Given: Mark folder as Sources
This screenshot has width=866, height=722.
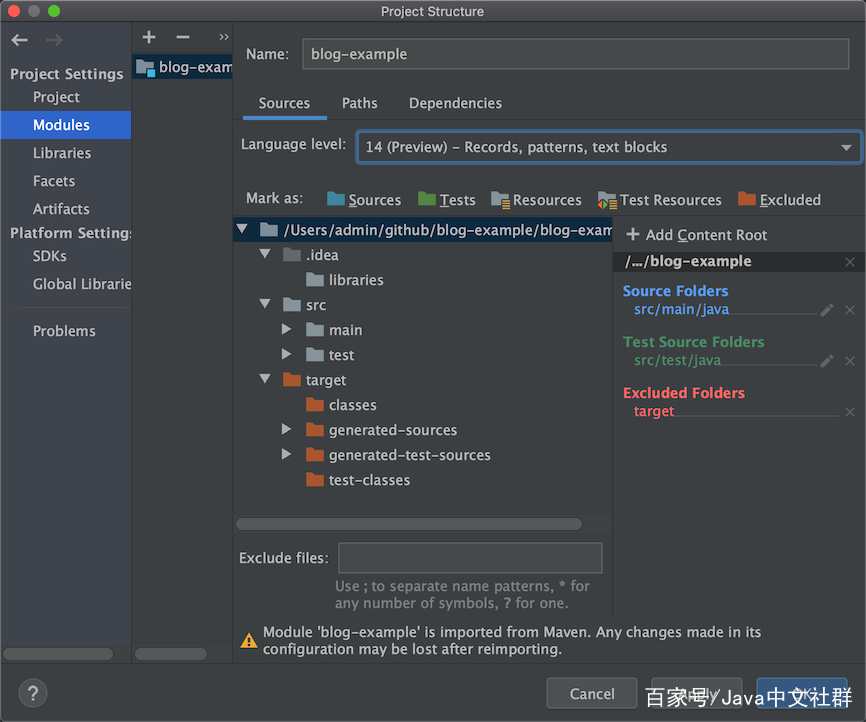Looking at the screenshot, I should click(364, 199).
